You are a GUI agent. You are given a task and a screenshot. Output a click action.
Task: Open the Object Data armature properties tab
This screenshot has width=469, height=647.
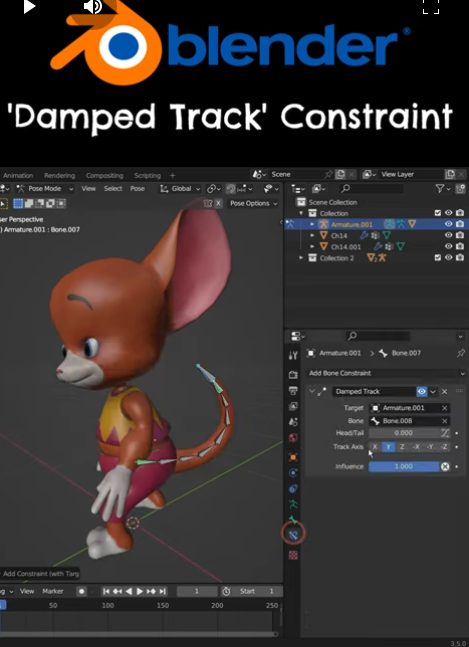click(x=293, y=504)
